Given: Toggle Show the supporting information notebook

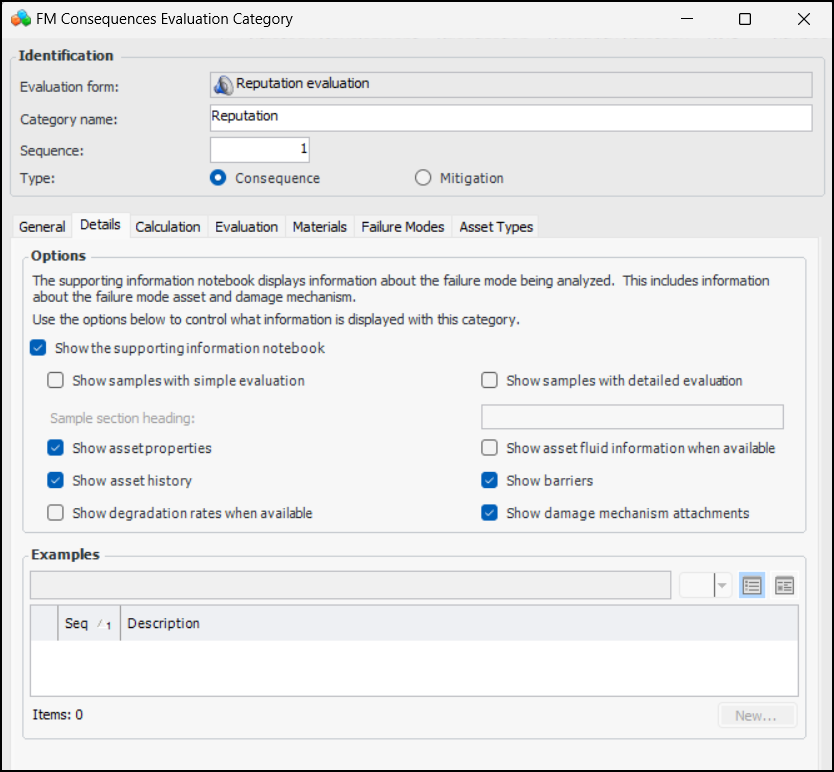Looking at the screenshot, I should click(38, 348).
